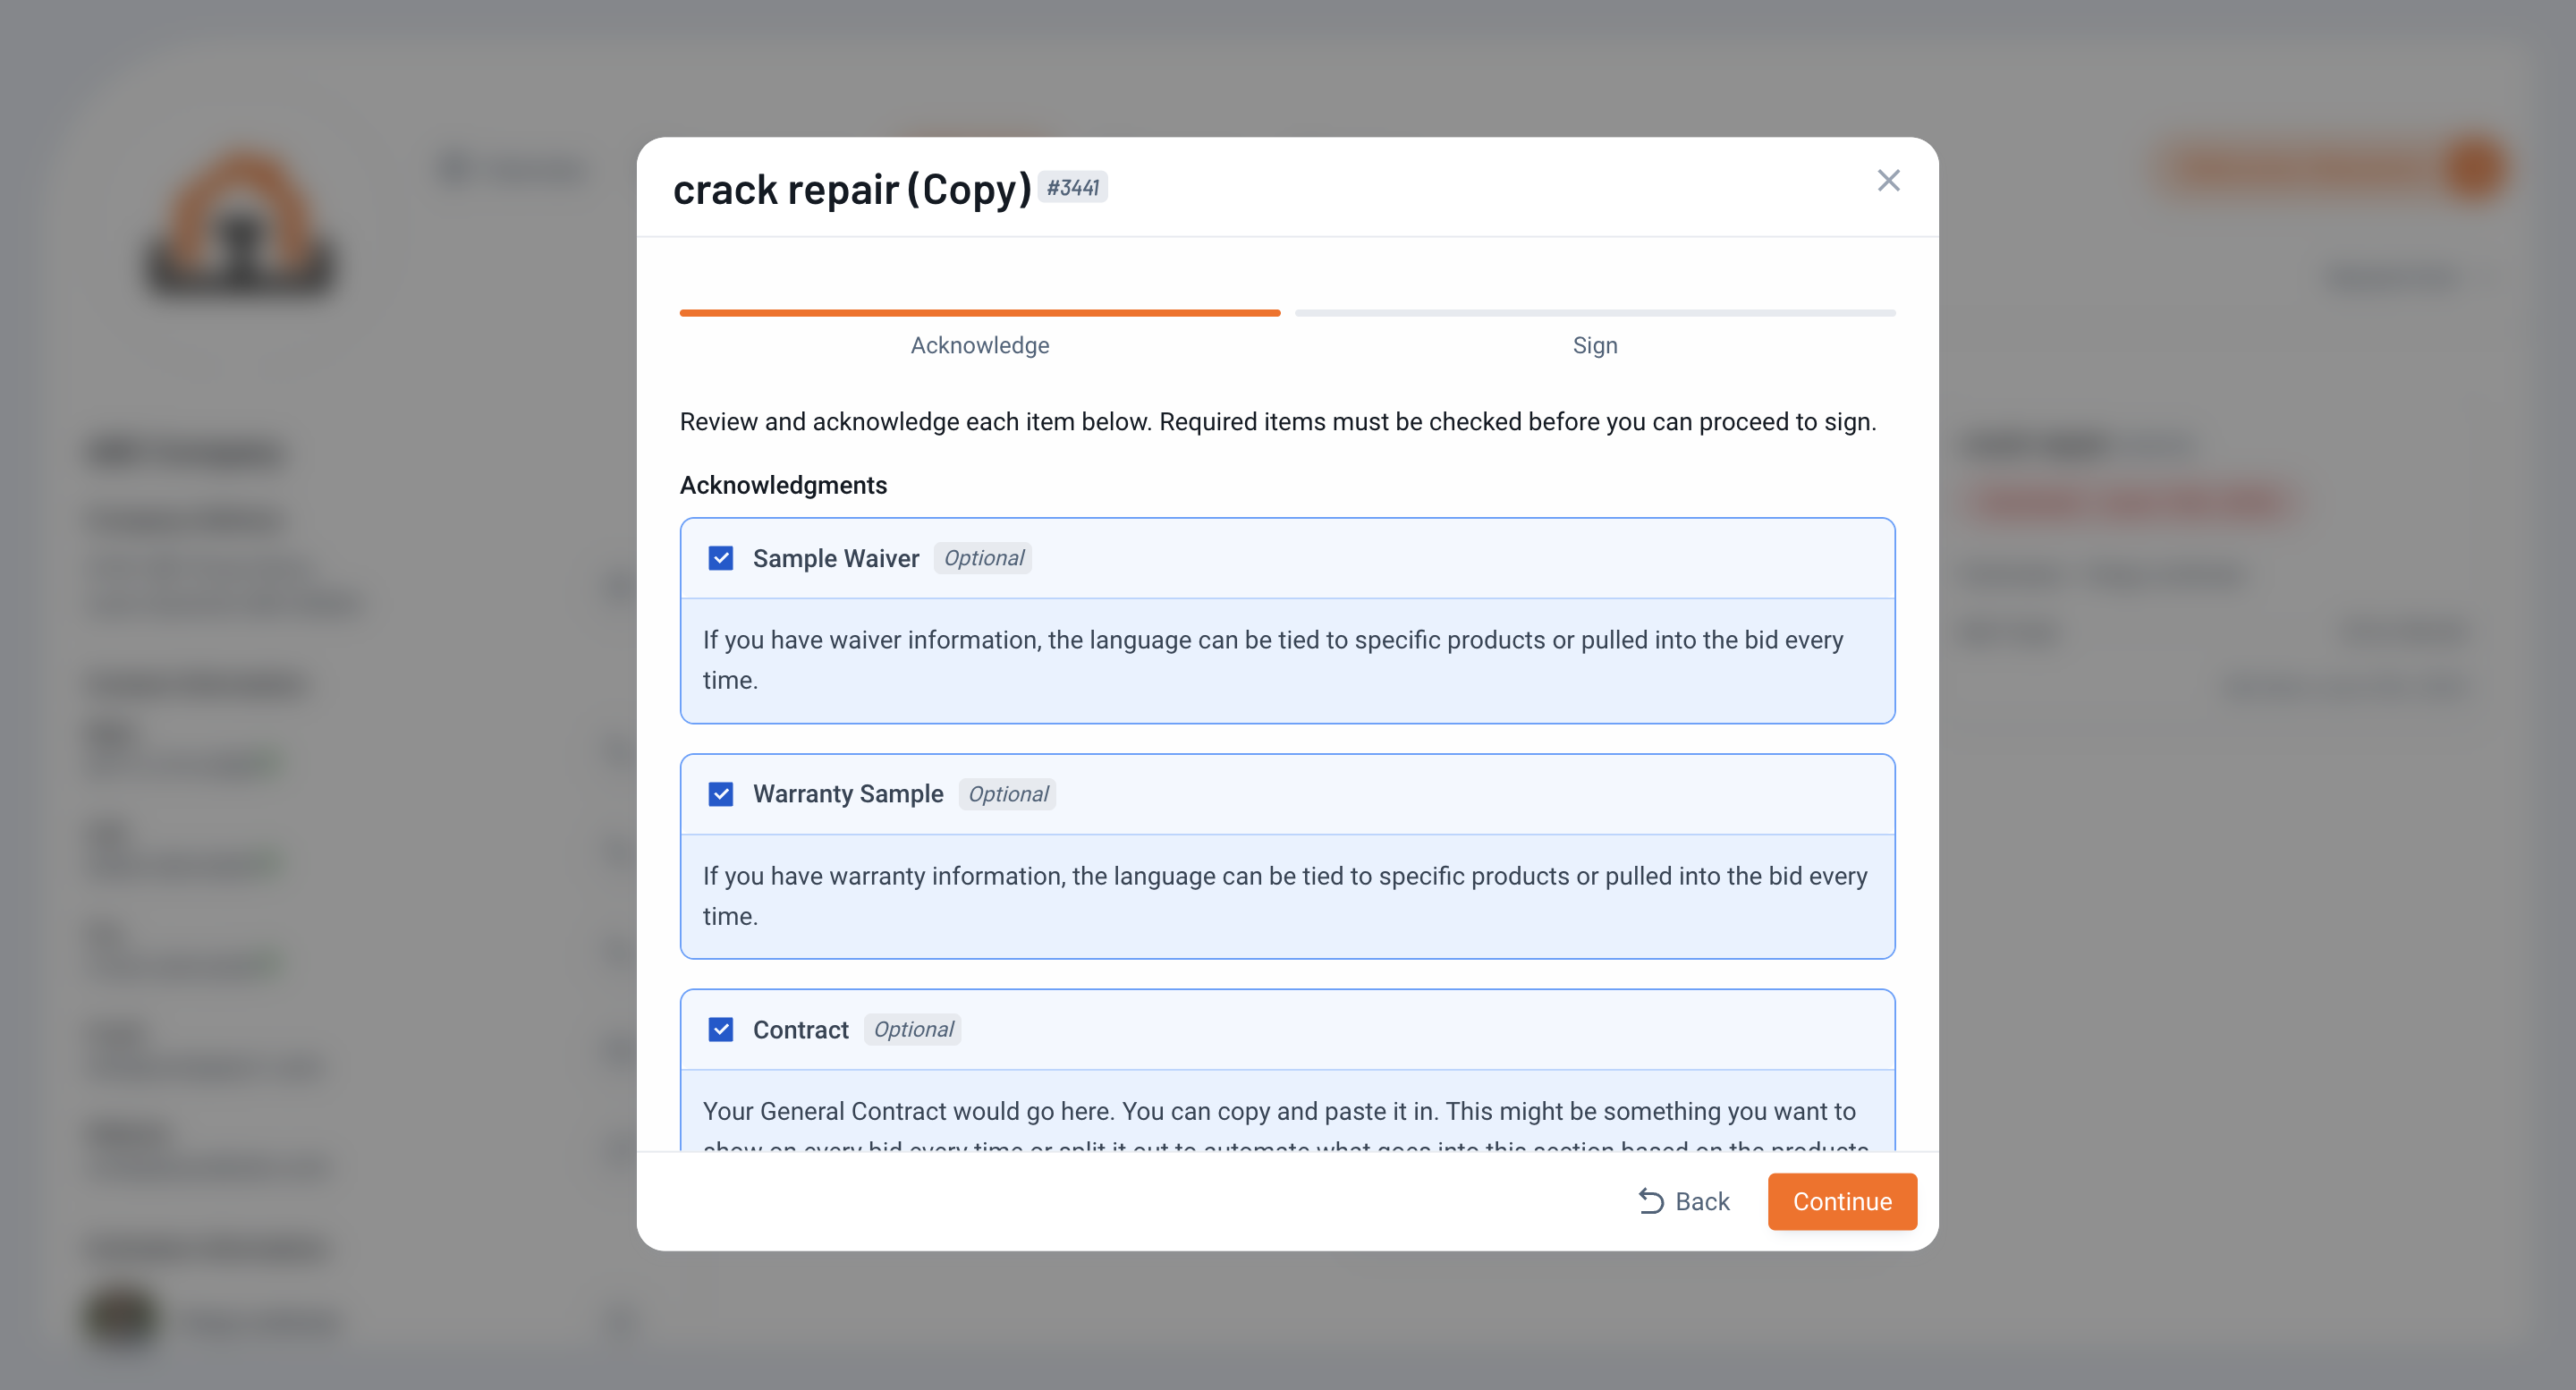Select the Sign step tab
The height and width of the screenshot is (1390, 2576).
tap(1595, 345)
